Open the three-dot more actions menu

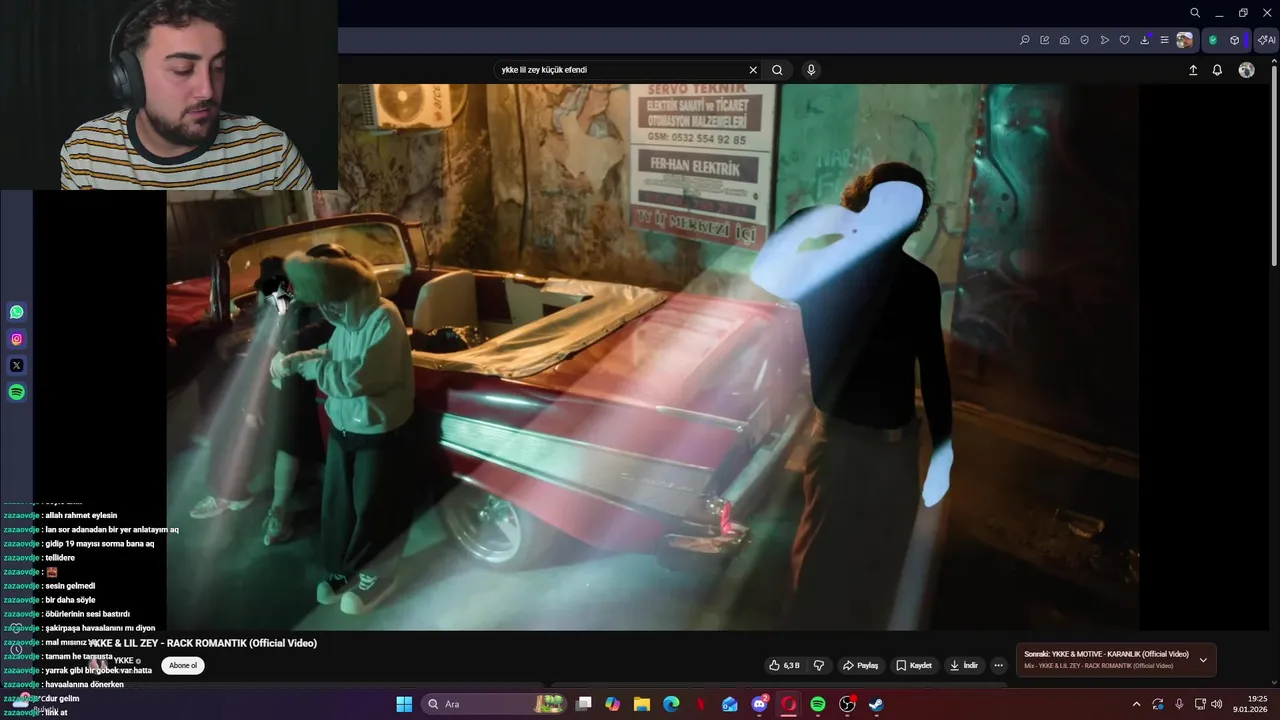click(998, 665)
